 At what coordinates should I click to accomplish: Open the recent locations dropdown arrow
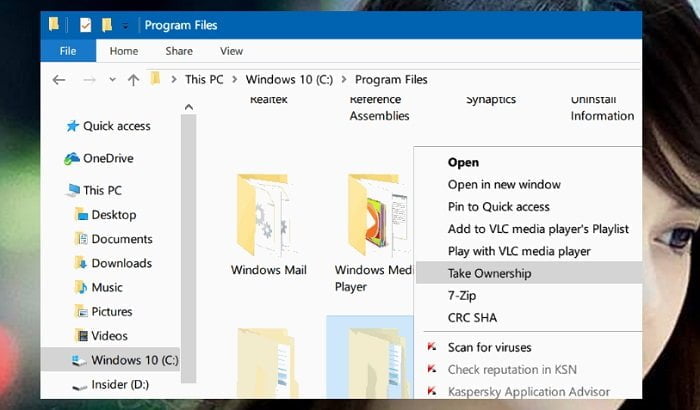[x=112, y=80]
